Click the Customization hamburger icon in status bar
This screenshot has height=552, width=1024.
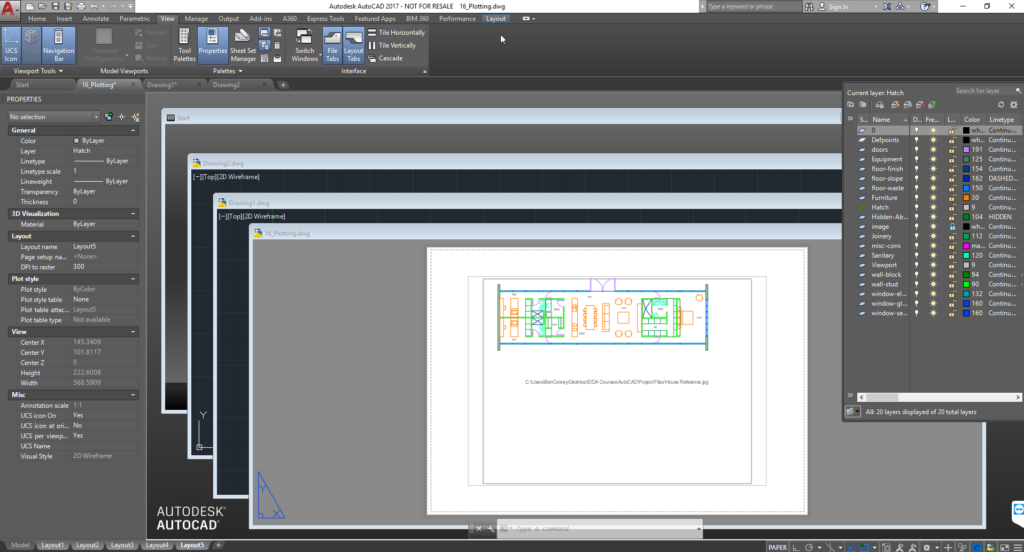tap(1017, 547)
